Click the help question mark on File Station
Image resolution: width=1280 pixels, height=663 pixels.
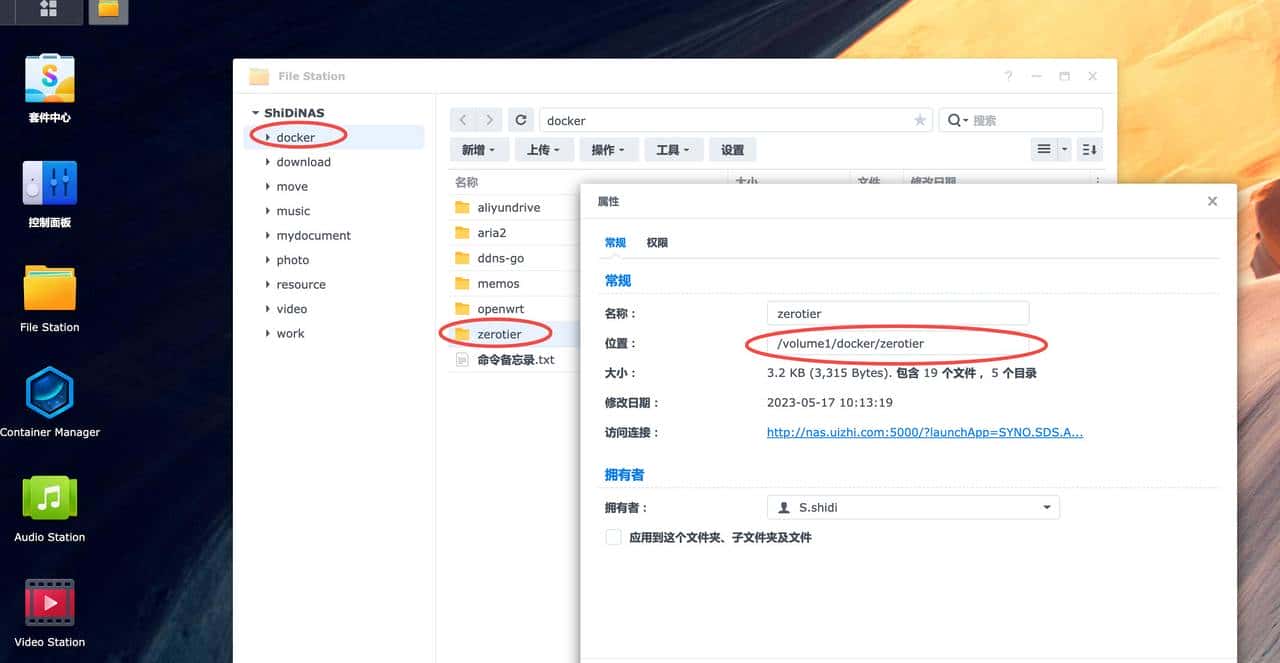[1007, 76]
